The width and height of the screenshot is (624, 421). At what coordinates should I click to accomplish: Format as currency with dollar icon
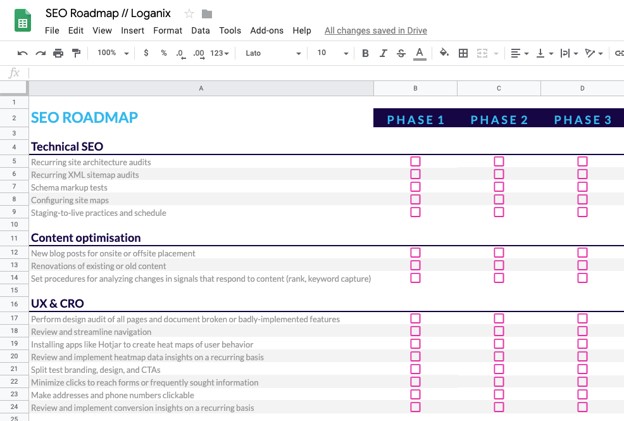click(x=146, y=53)
